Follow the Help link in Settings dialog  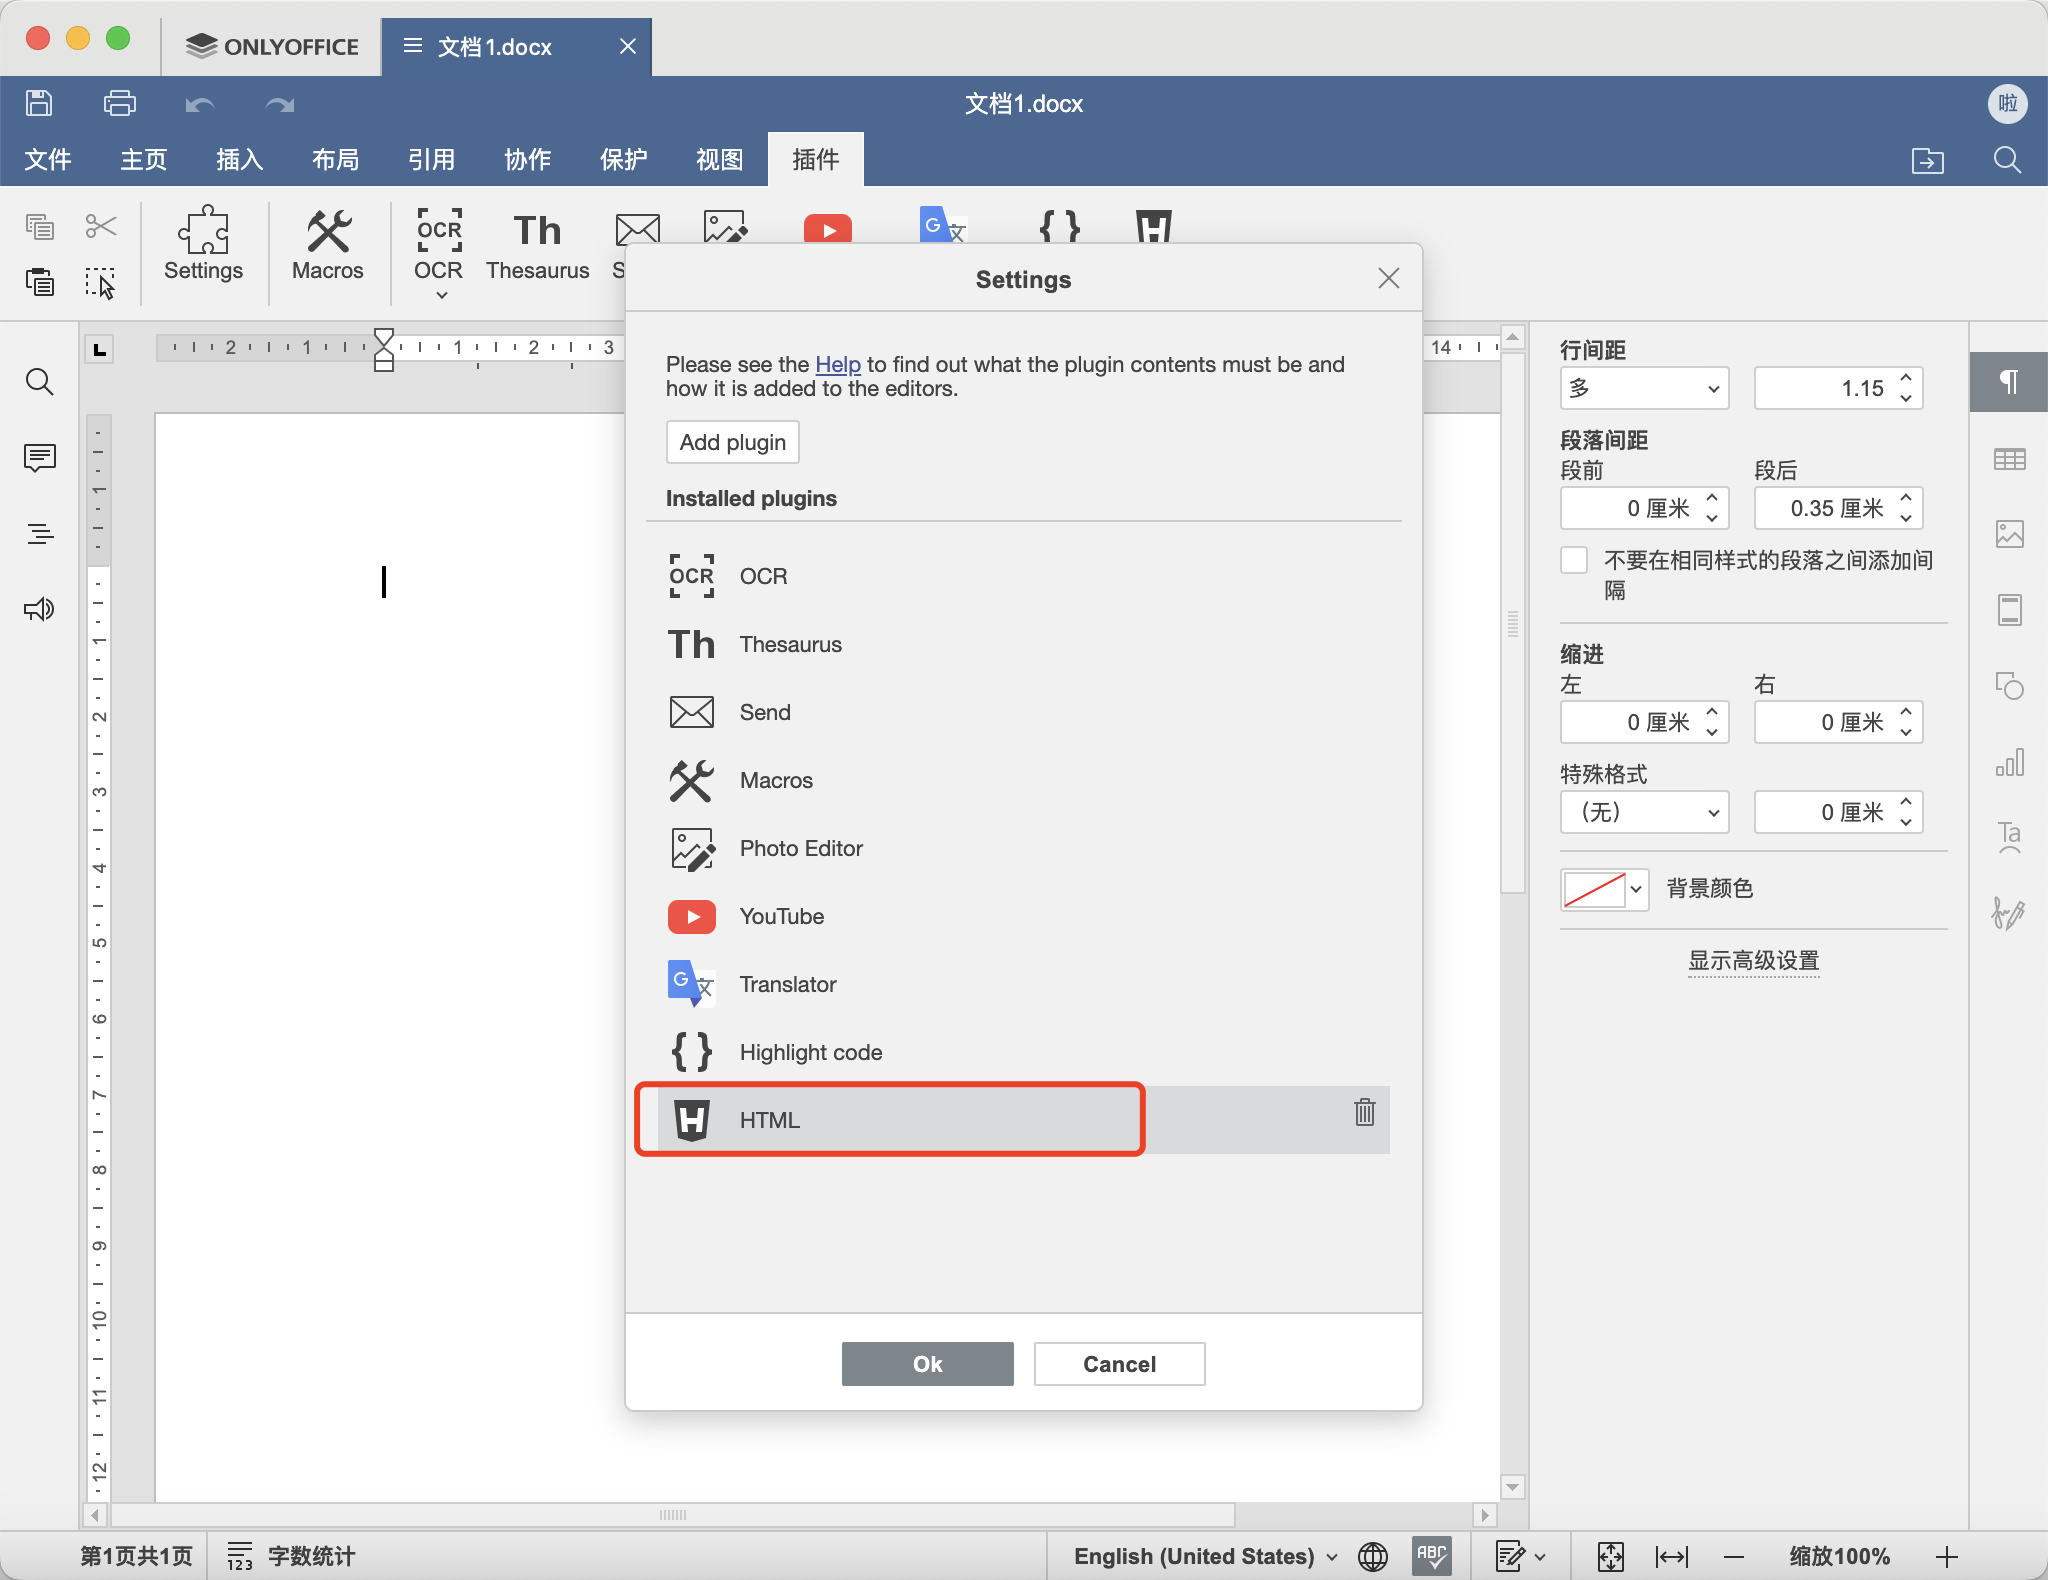[838, 364]
